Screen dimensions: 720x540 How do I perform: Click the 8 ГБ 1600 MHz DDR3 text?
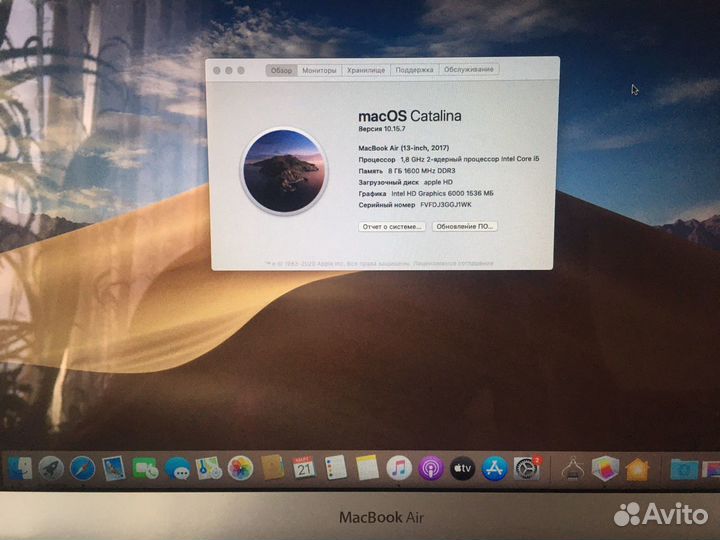pos(422,170)
